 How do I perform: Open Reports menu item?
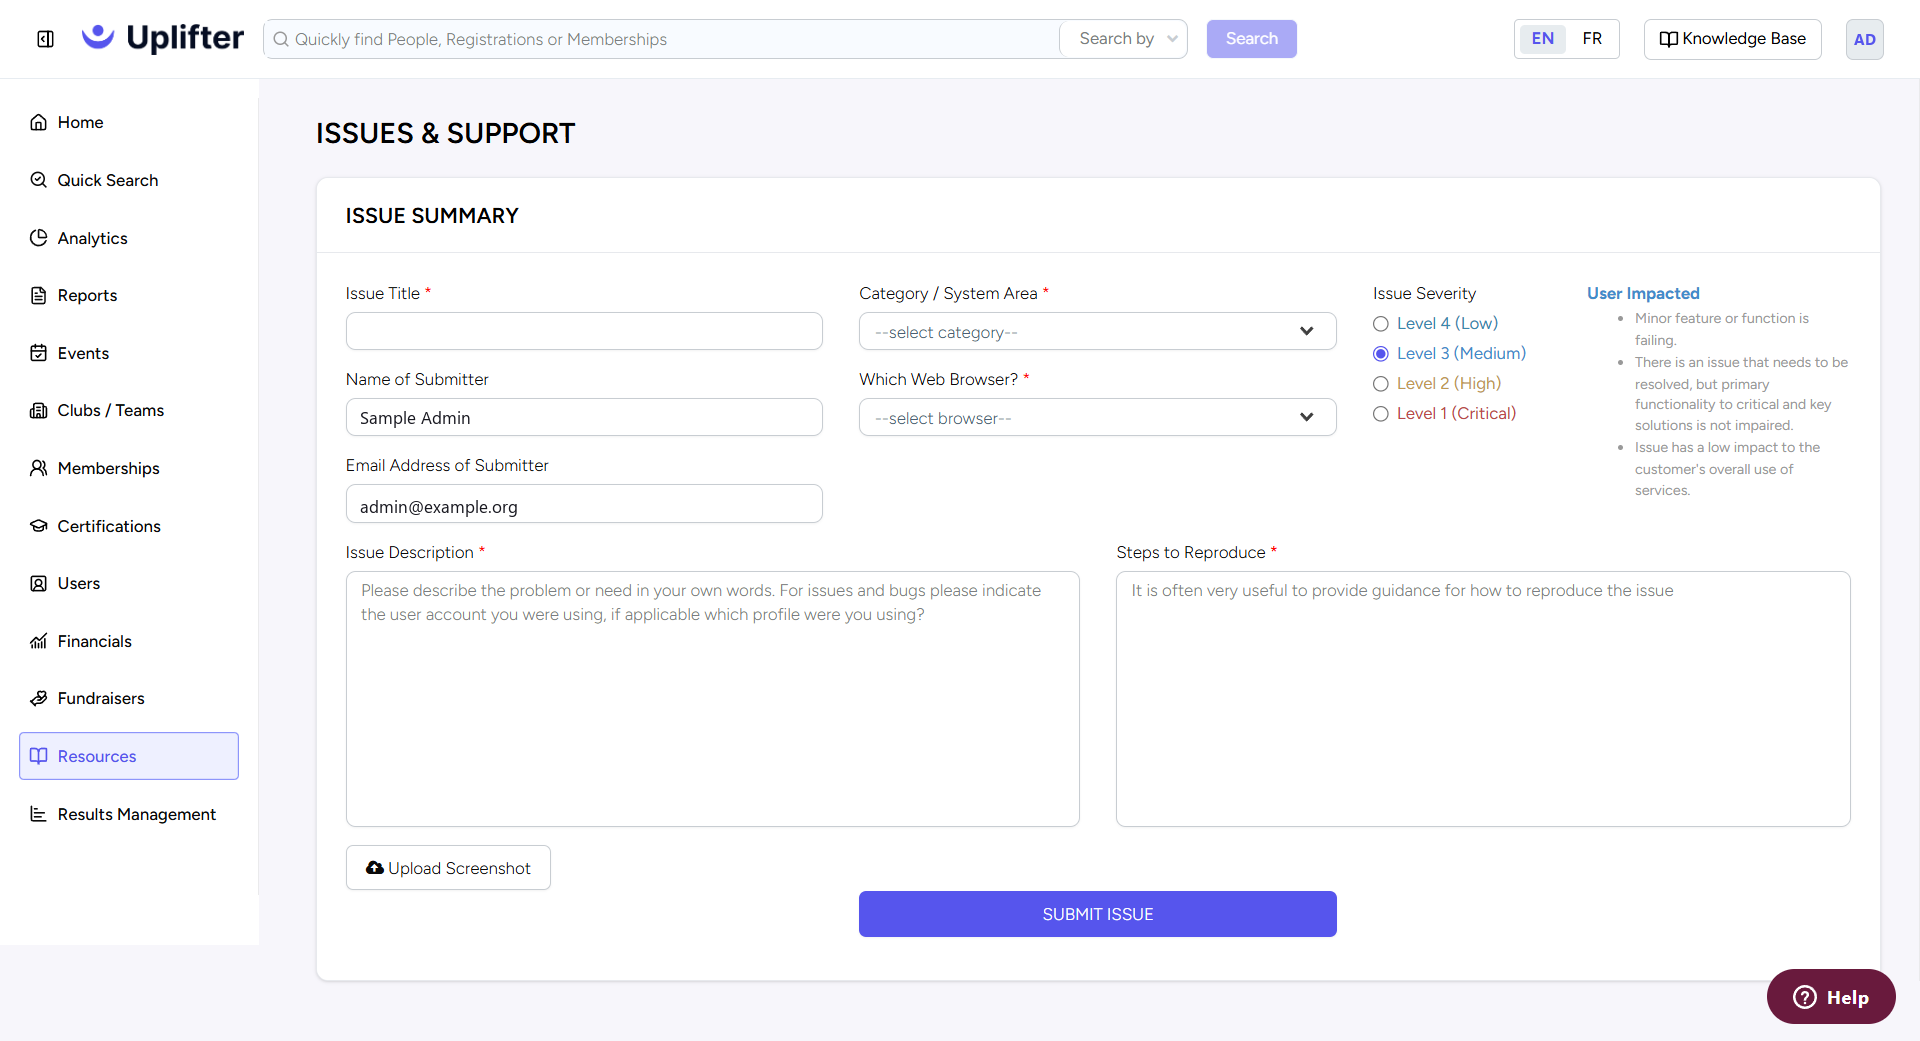(x=129, y=295)
